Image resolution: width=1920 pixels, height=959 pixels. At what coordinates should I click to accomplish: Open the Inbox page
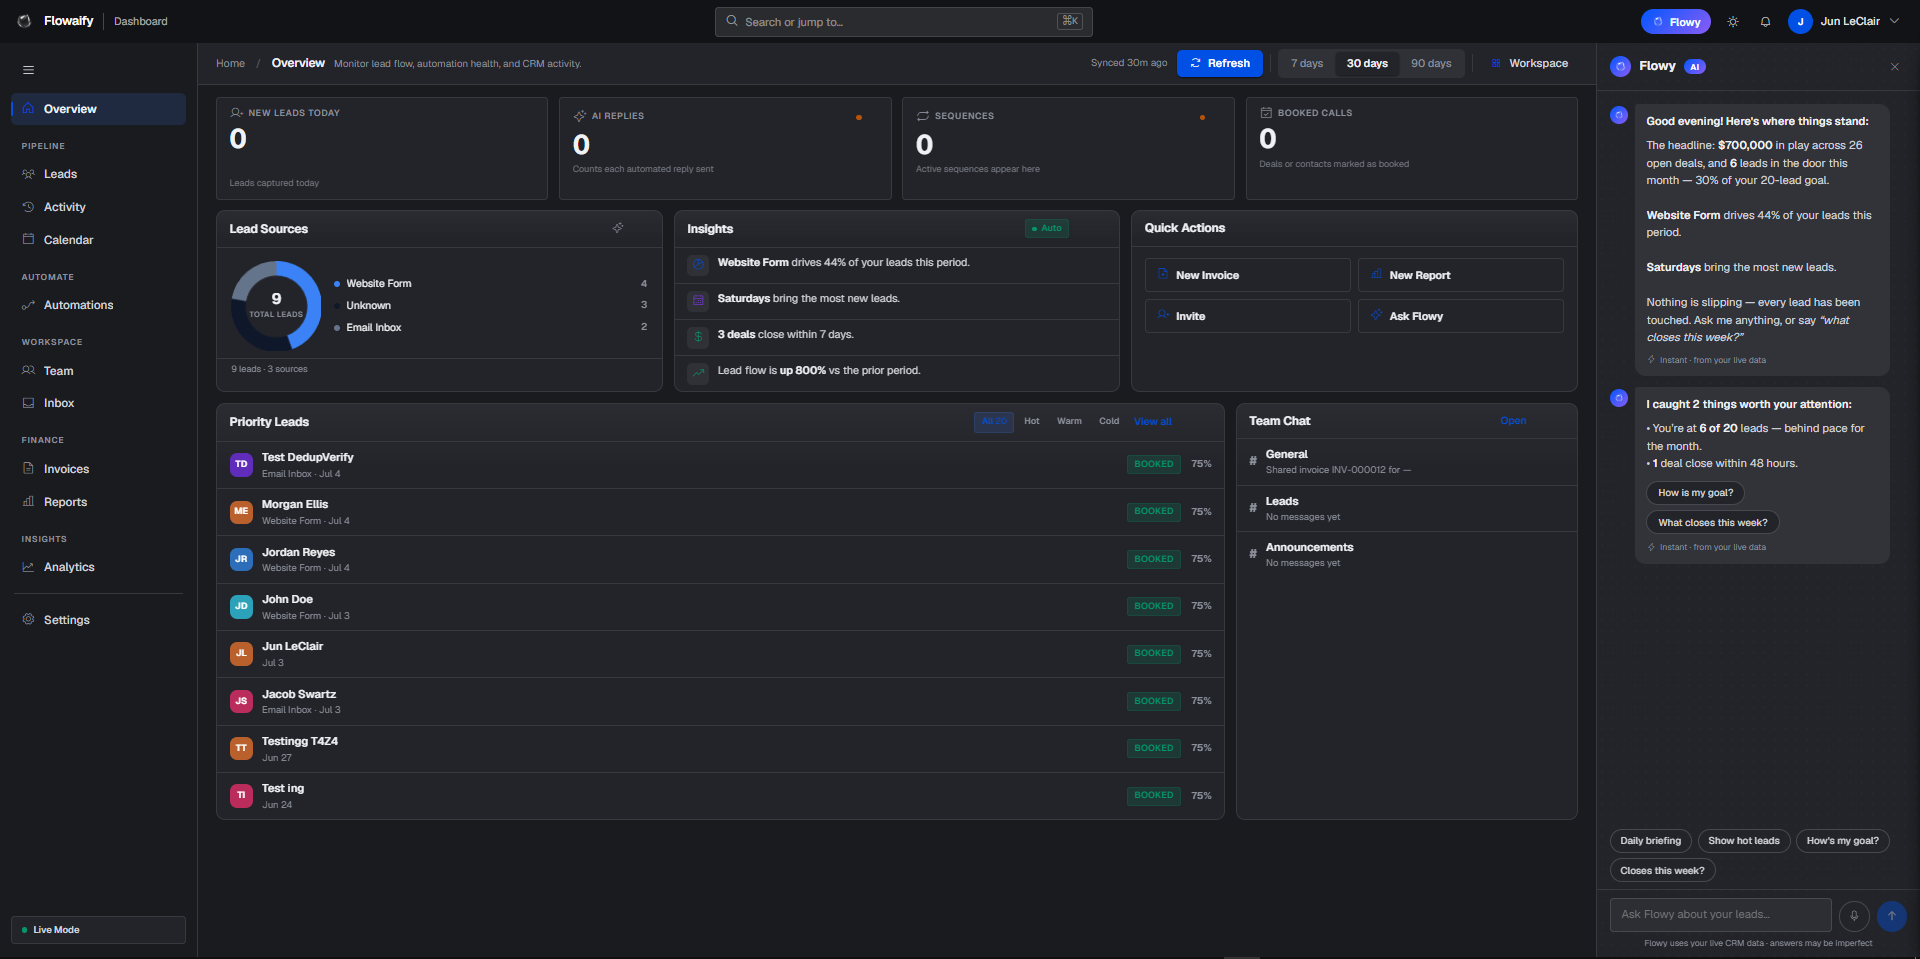coord(98,403)
